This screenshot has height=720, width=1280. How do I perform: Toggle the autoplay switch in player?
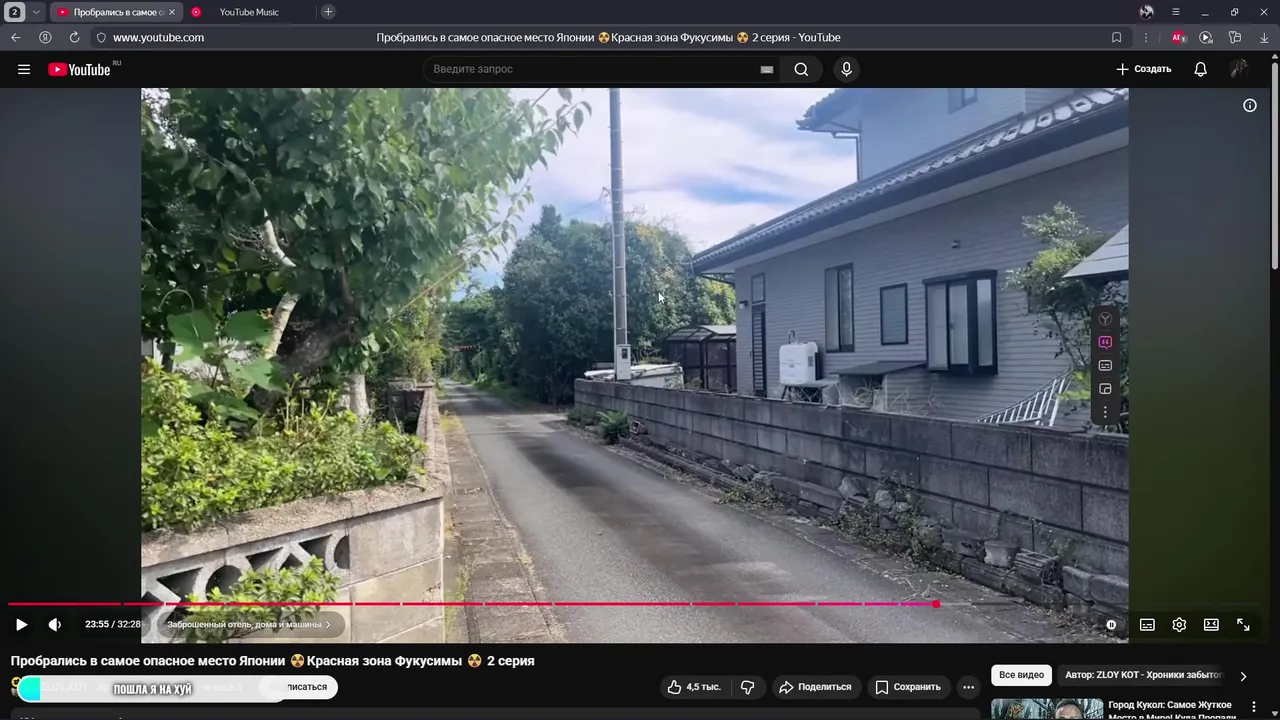[1111, 624]
